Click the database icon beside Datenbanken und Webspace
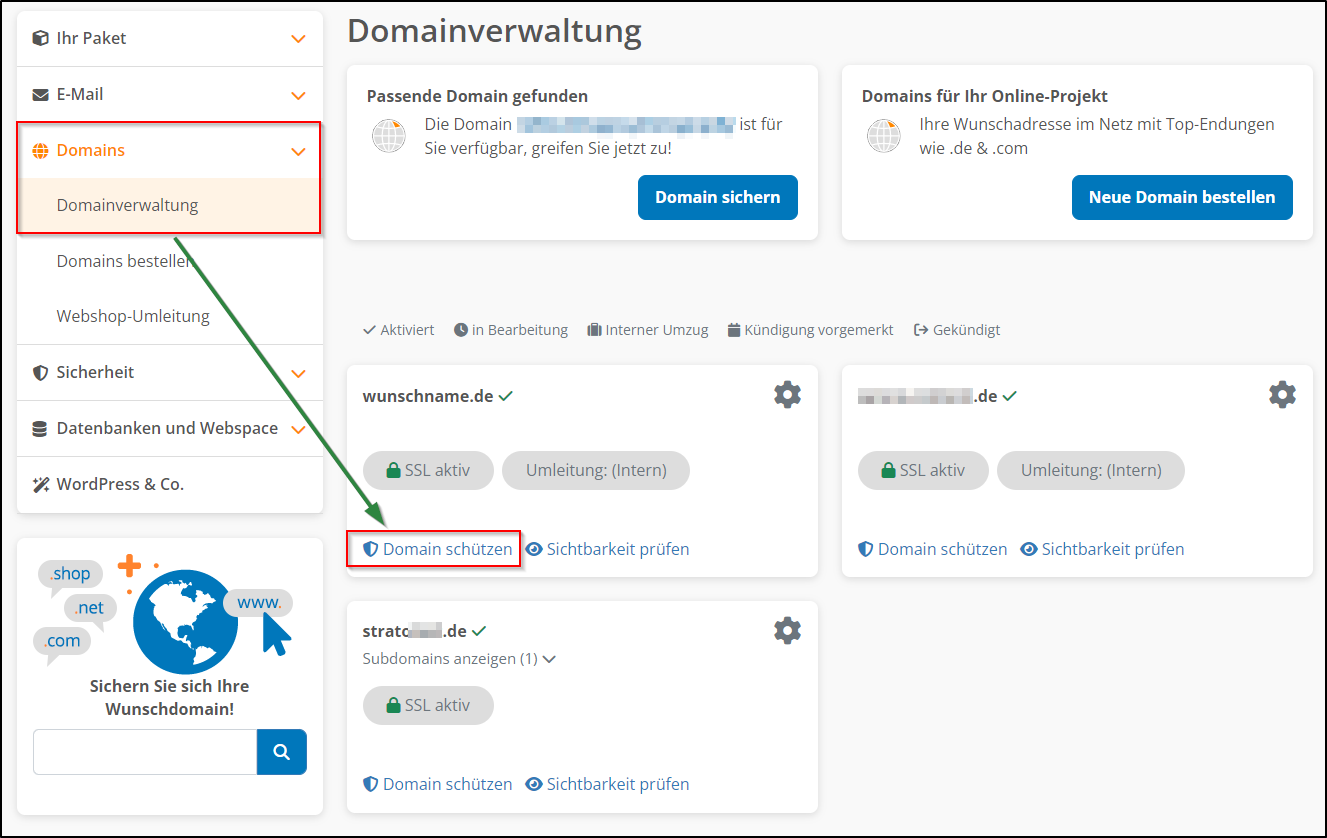The image size is (1327, 838). [39, 428]
